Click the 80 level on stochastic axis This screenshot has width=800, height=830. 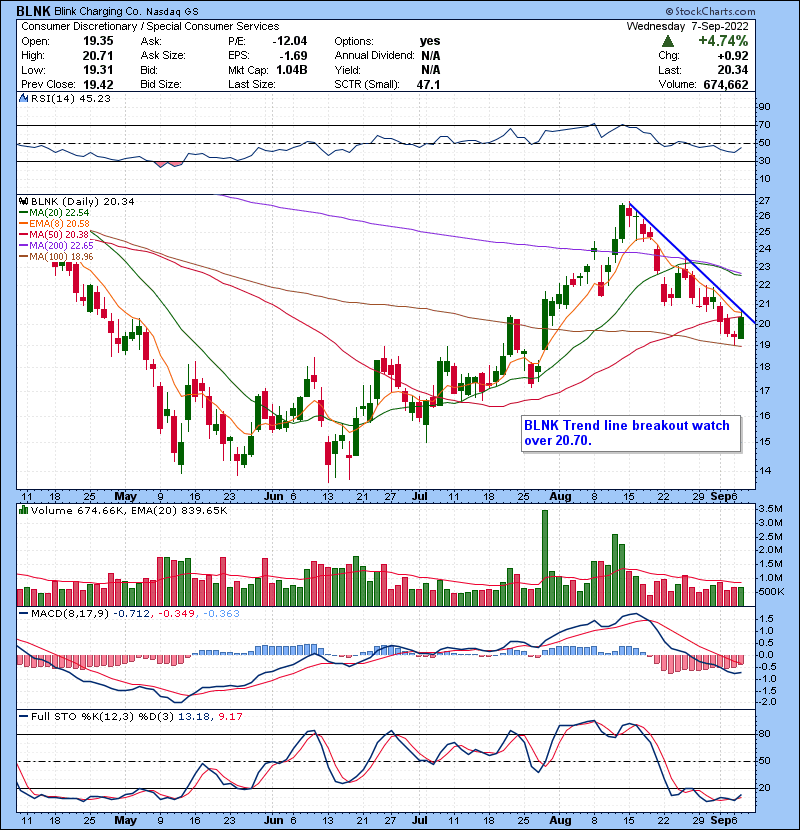coord(764,734)
